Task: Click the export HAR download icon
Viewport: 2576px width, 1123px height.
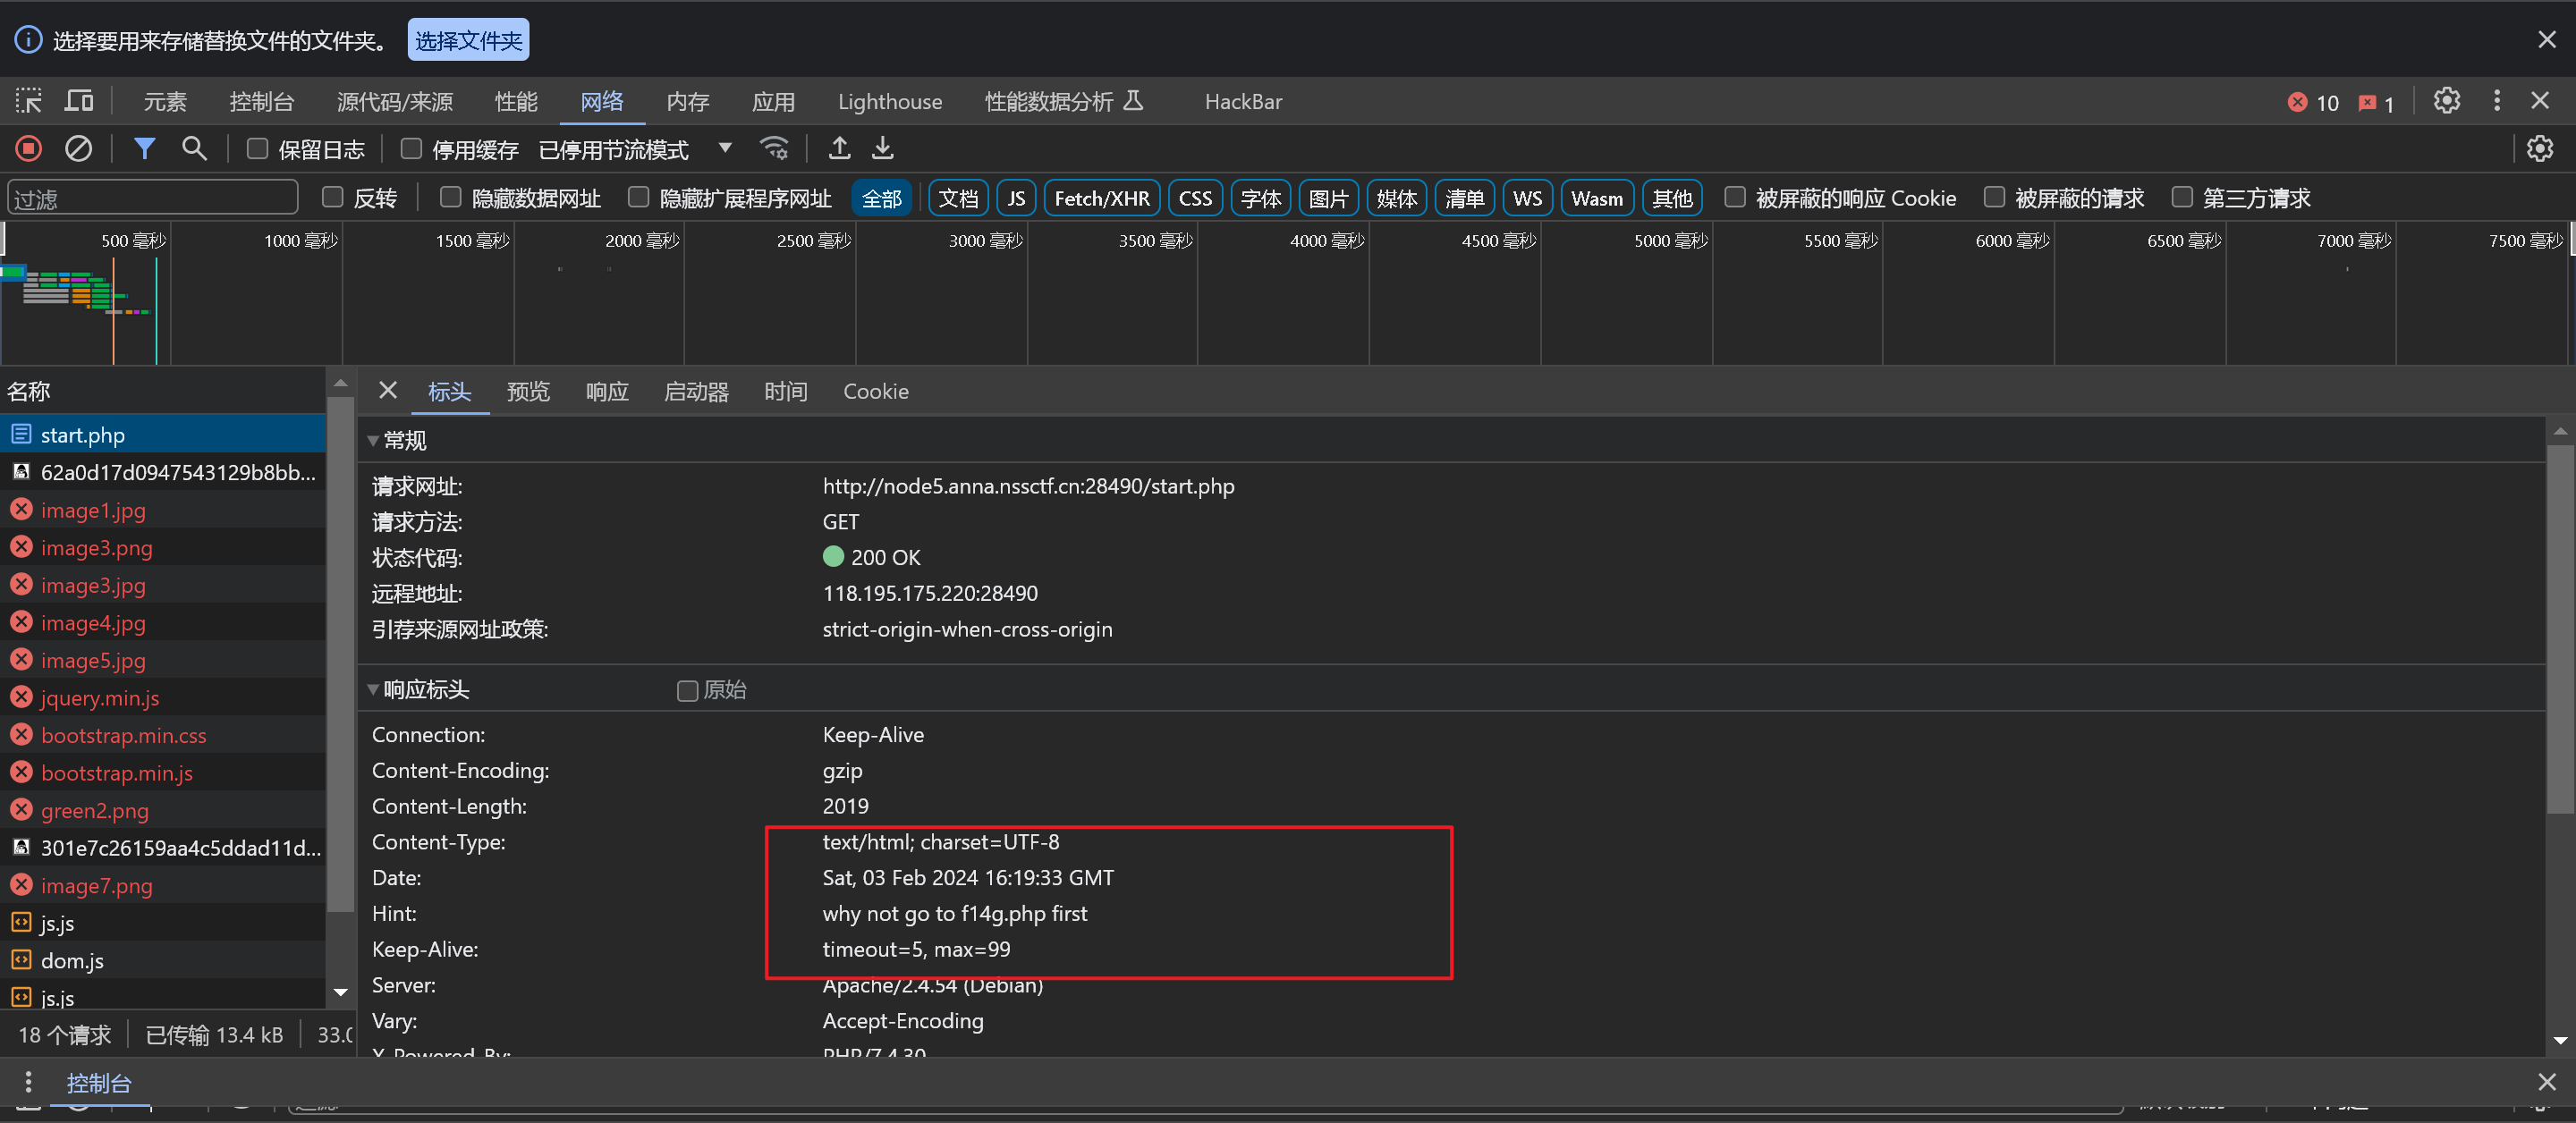Action: [882, 149]
